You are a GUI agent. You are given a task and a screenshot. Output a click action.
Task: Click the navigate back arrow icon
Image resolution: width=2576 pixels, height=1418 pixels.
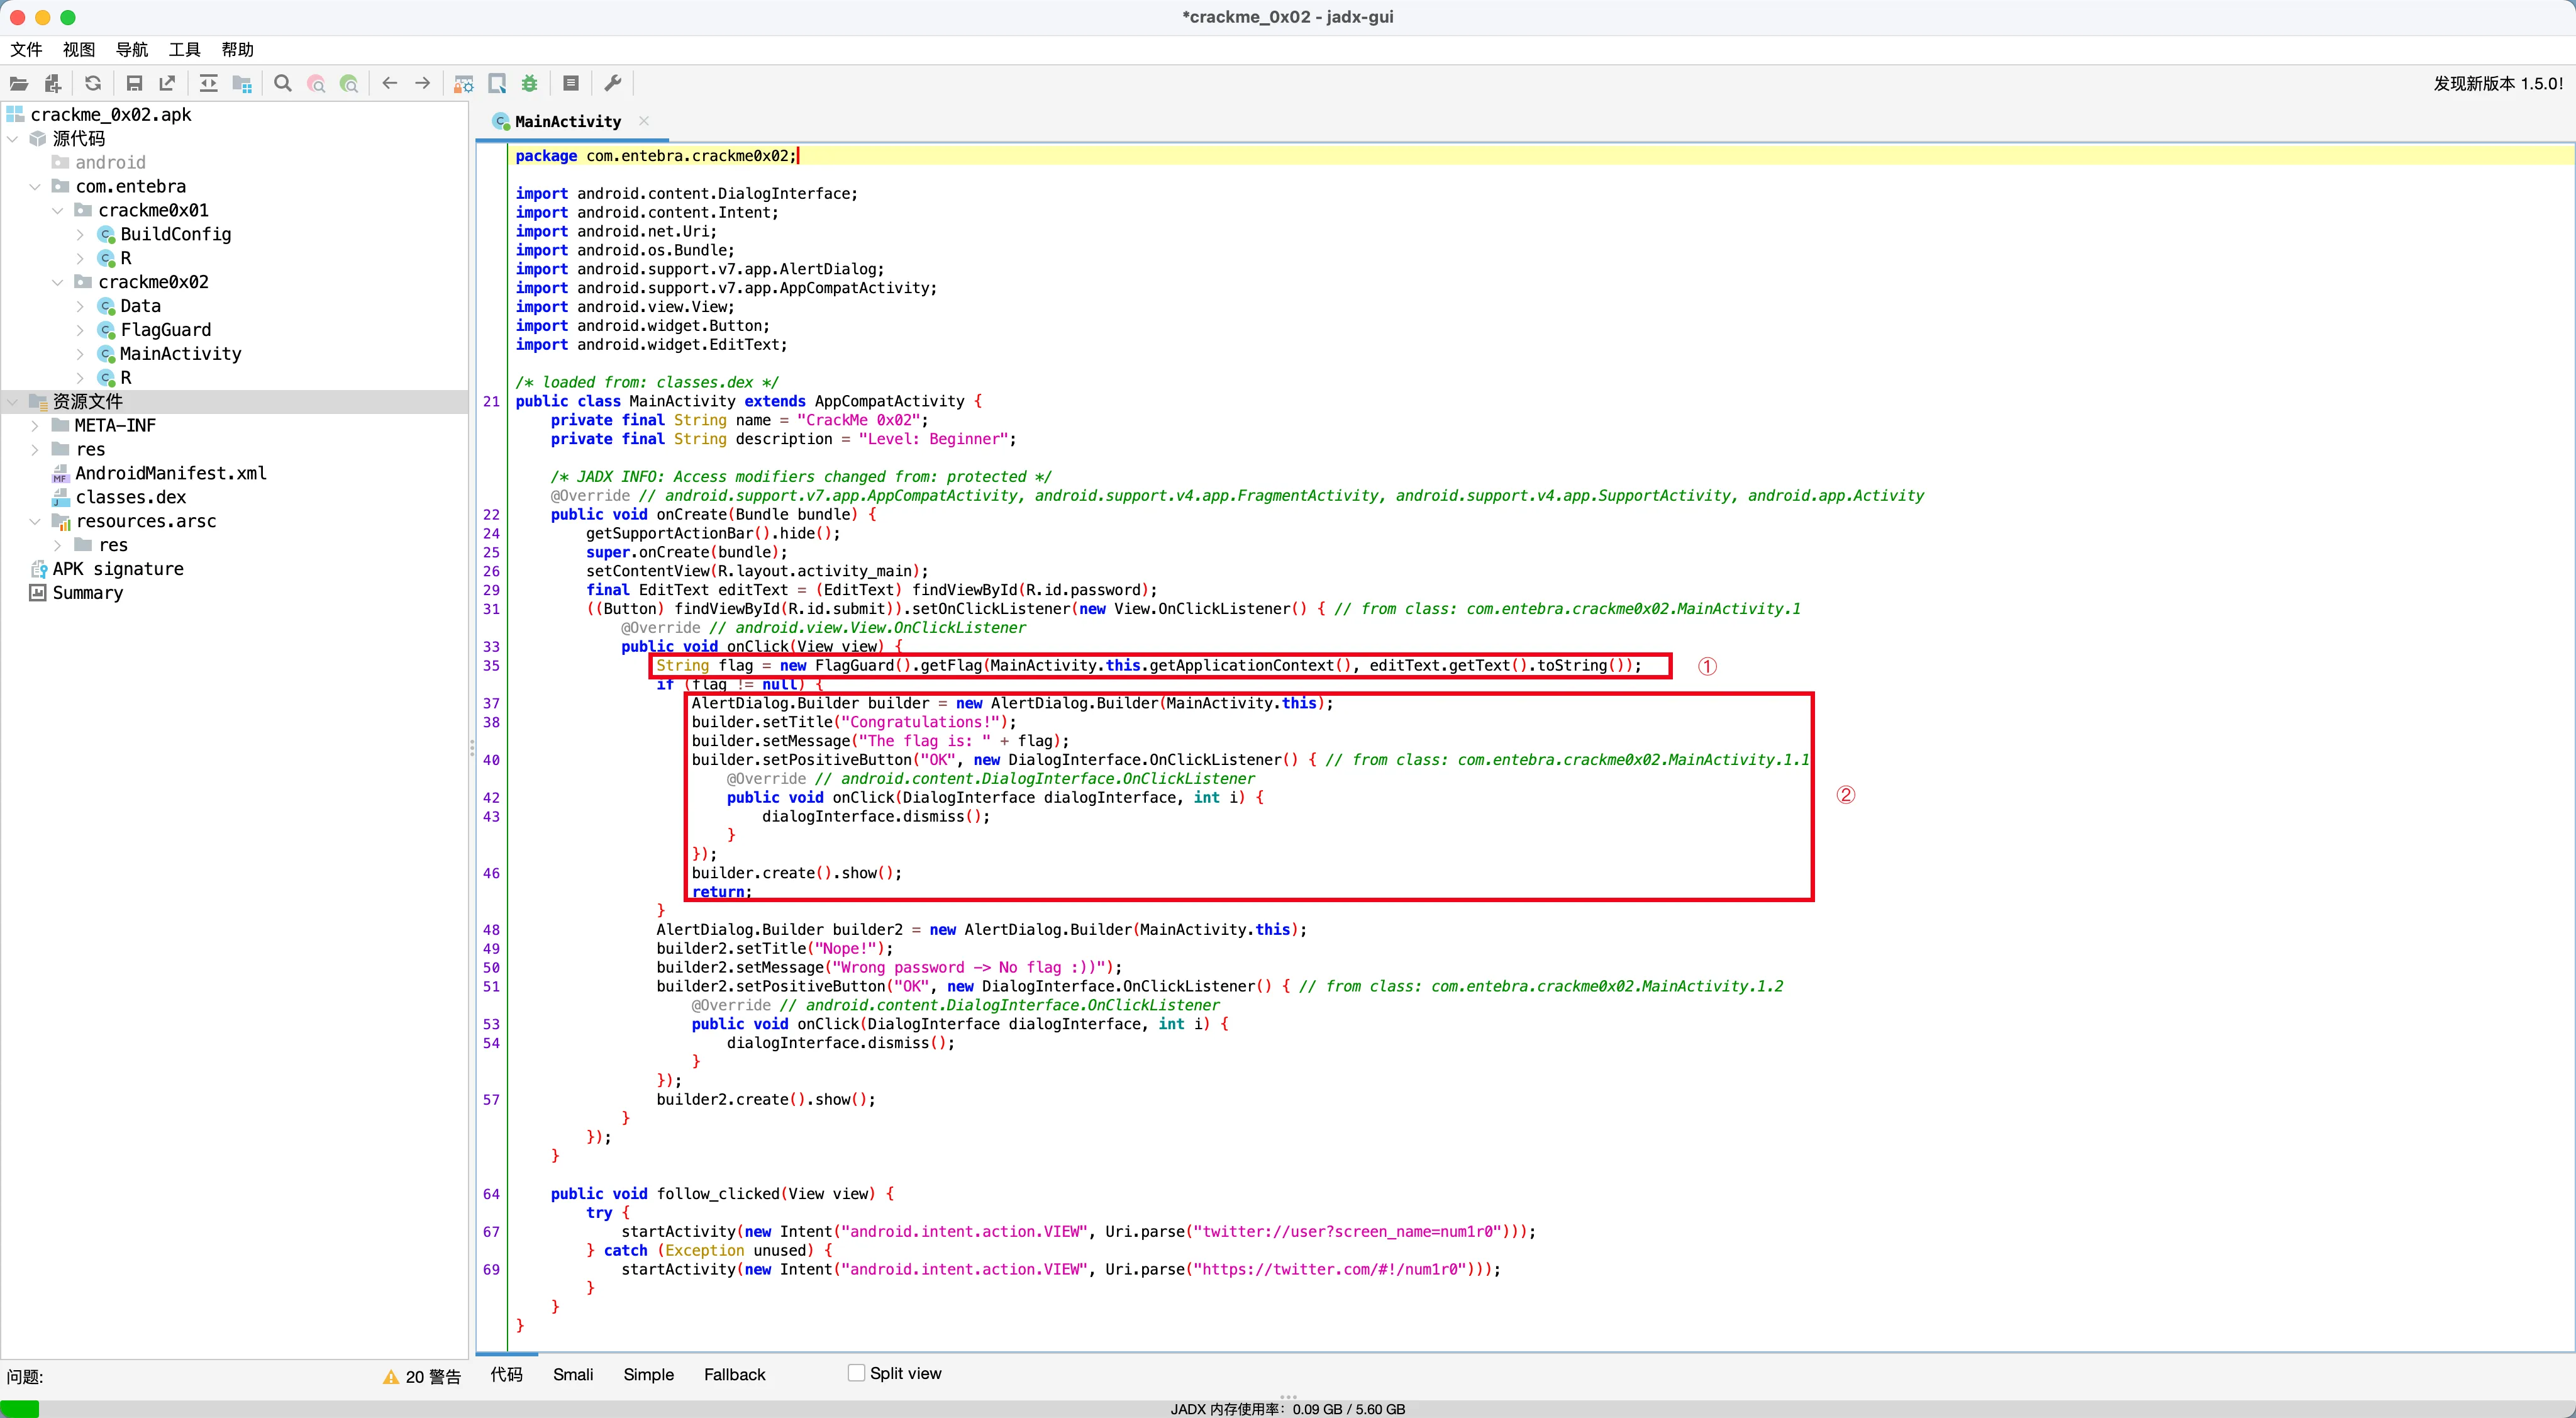pyautogui.click(x=390, y=84)
